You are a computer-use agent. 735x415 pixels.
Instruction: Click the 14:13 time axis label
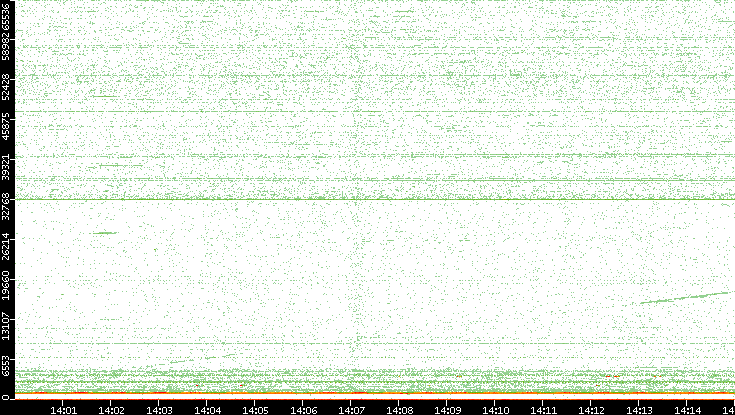639,410
